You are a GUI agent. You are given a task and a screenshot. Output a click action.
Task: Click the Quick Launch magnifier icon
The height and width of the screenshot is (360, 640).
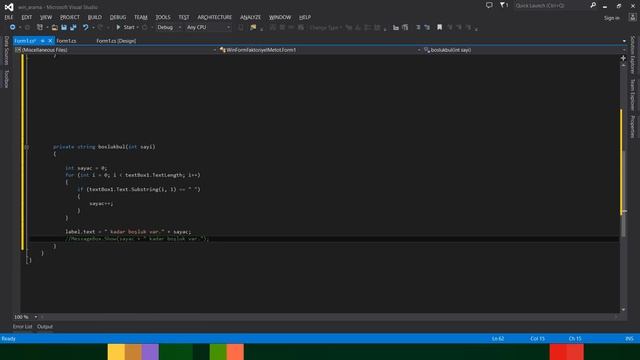point(593,5)
